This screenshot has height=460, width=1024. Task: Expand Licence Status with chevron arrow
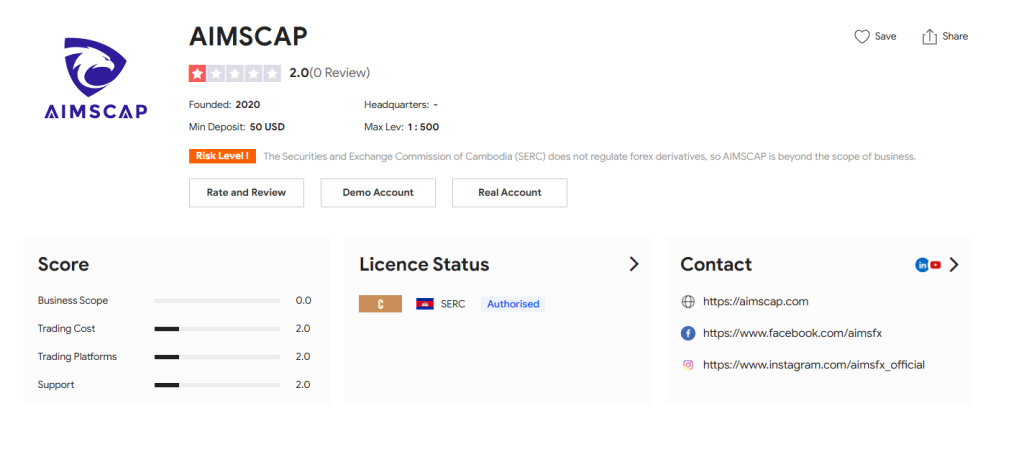tap(633, 264)
